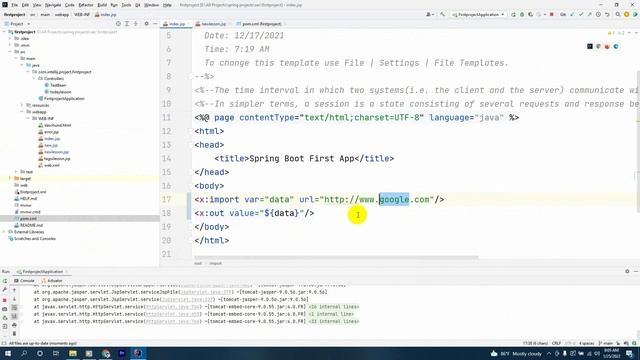Viewport: 640px width, 360px height.
Task: Open the Window menu
Action: (x=151, y=5)
